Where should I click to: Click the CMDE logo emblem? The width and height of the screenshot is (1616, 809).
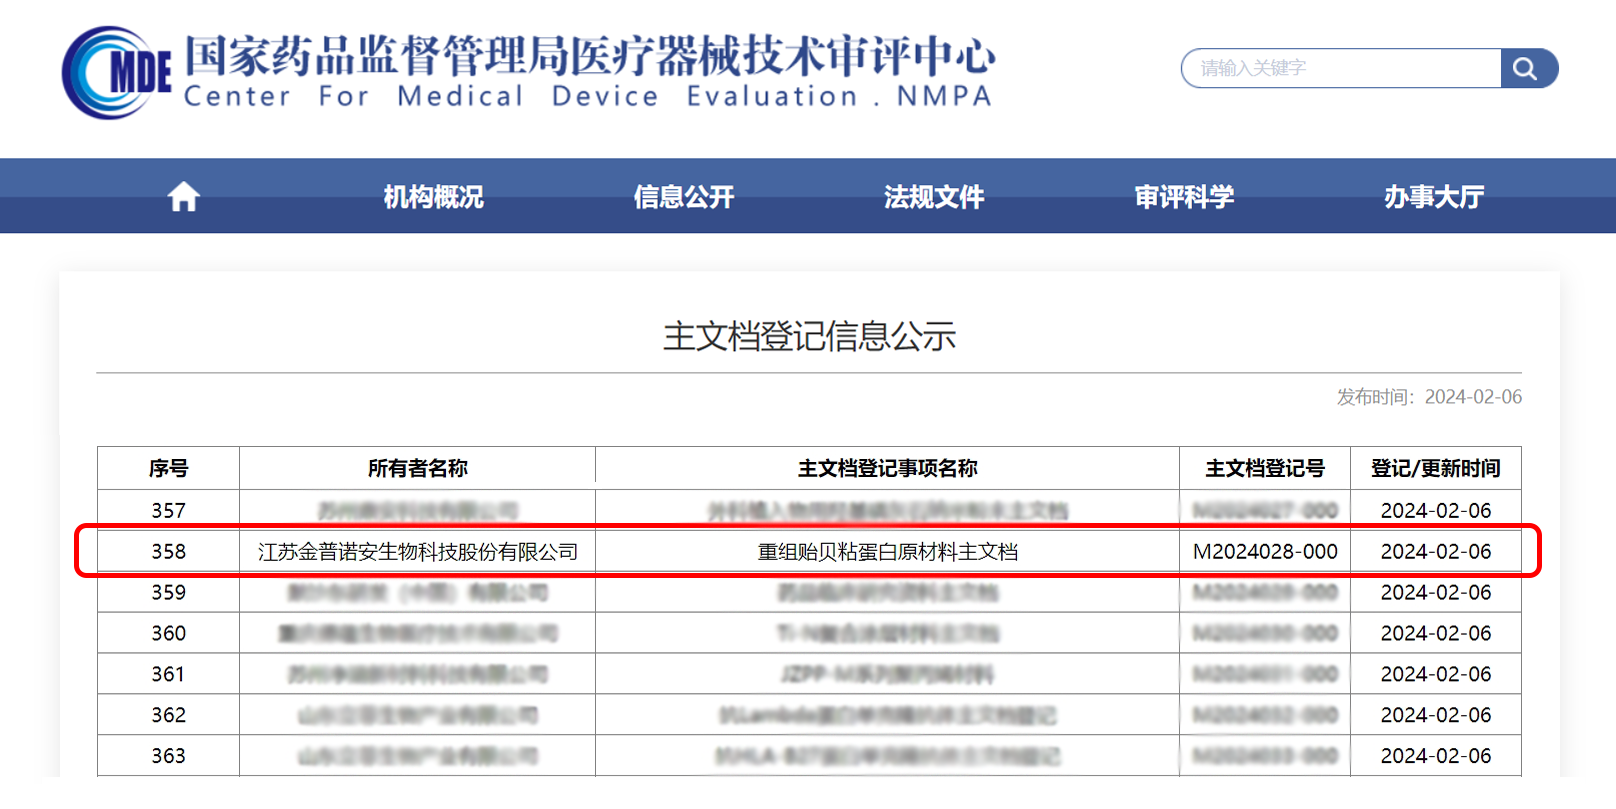pyautogui.click(x=115, y=73)
